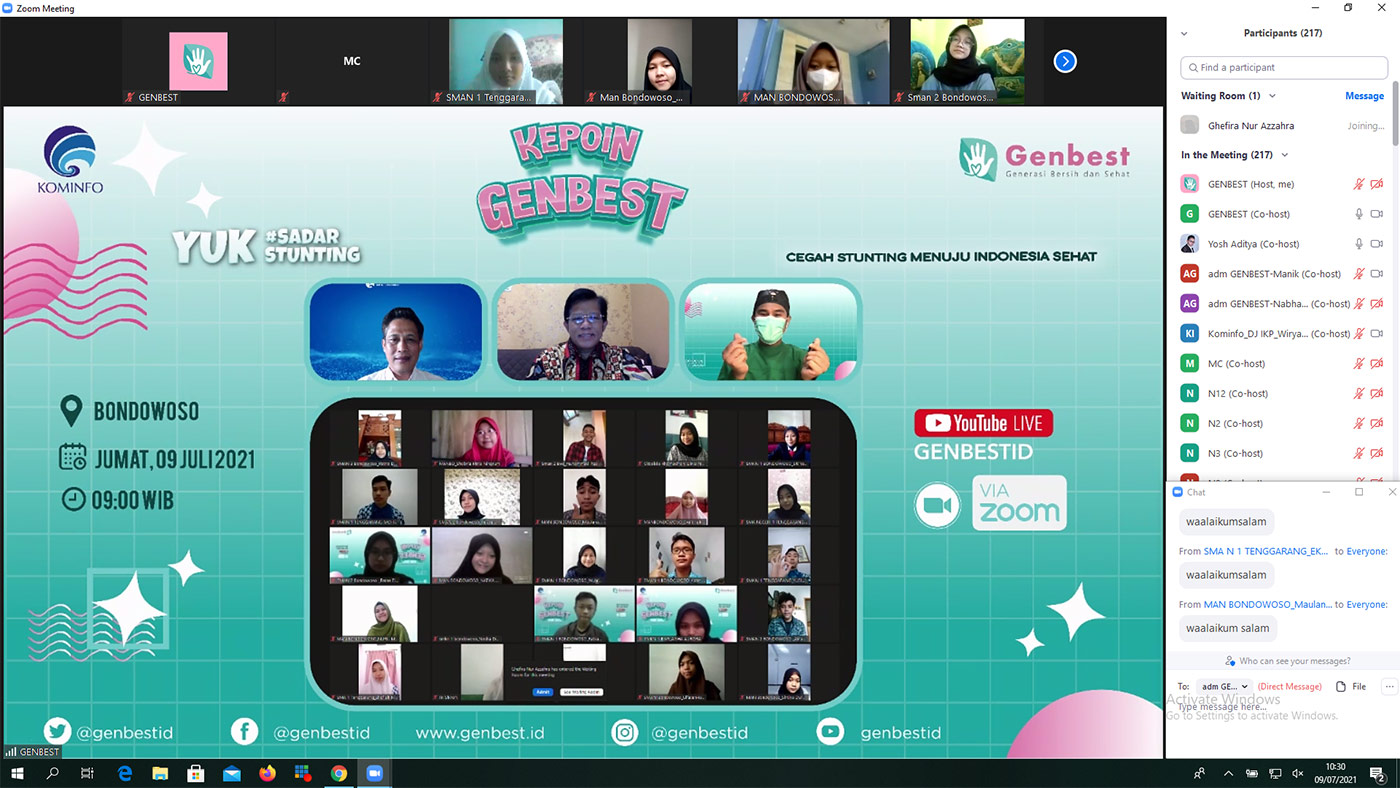Click N2 (Co-host) muted mic icon
This screenshot has width=1400, height=788.
(x=1359, y=424)
